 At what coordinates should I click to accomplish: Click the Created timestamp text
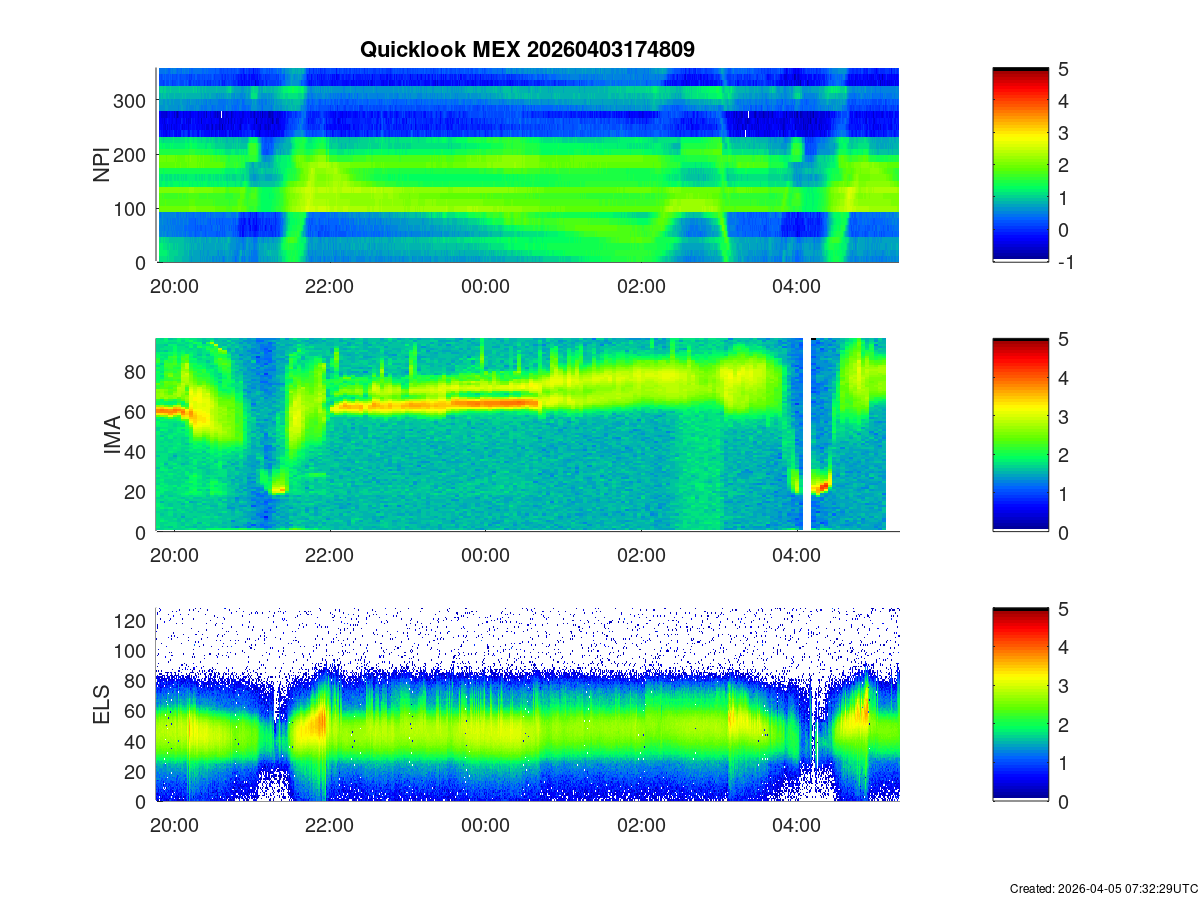coord(1103,888)
